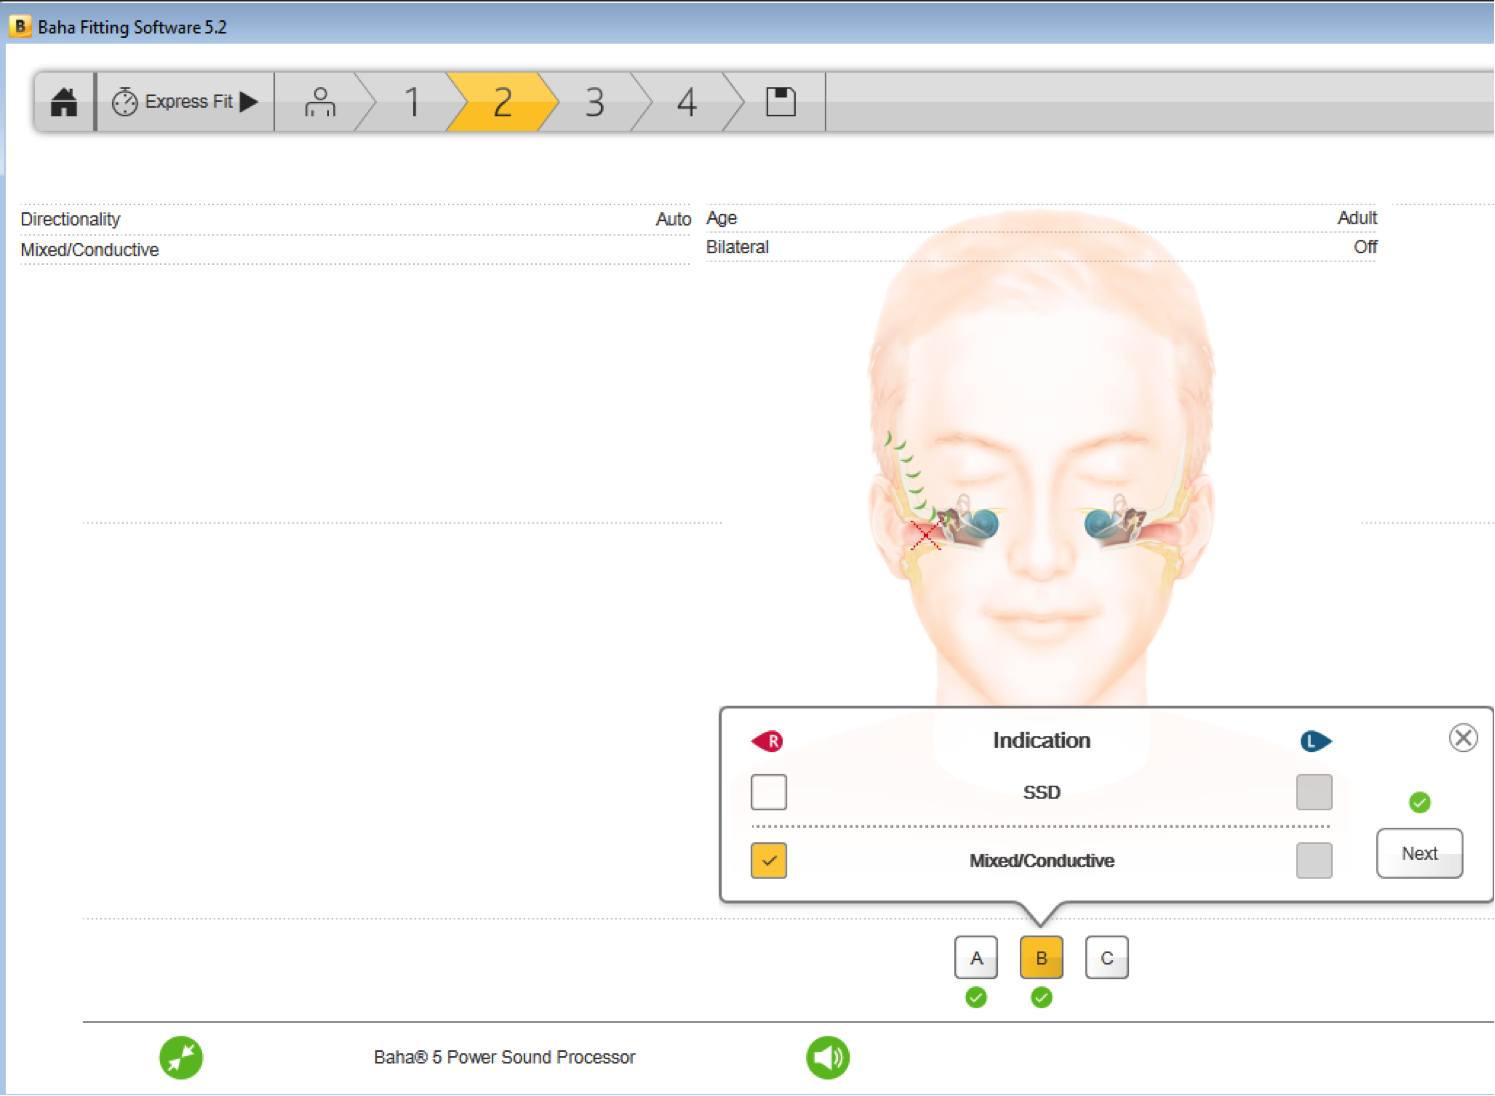Click the green connection status icon
Viewport: 1495px width, 1096px height.
(x=181, y=1057)
